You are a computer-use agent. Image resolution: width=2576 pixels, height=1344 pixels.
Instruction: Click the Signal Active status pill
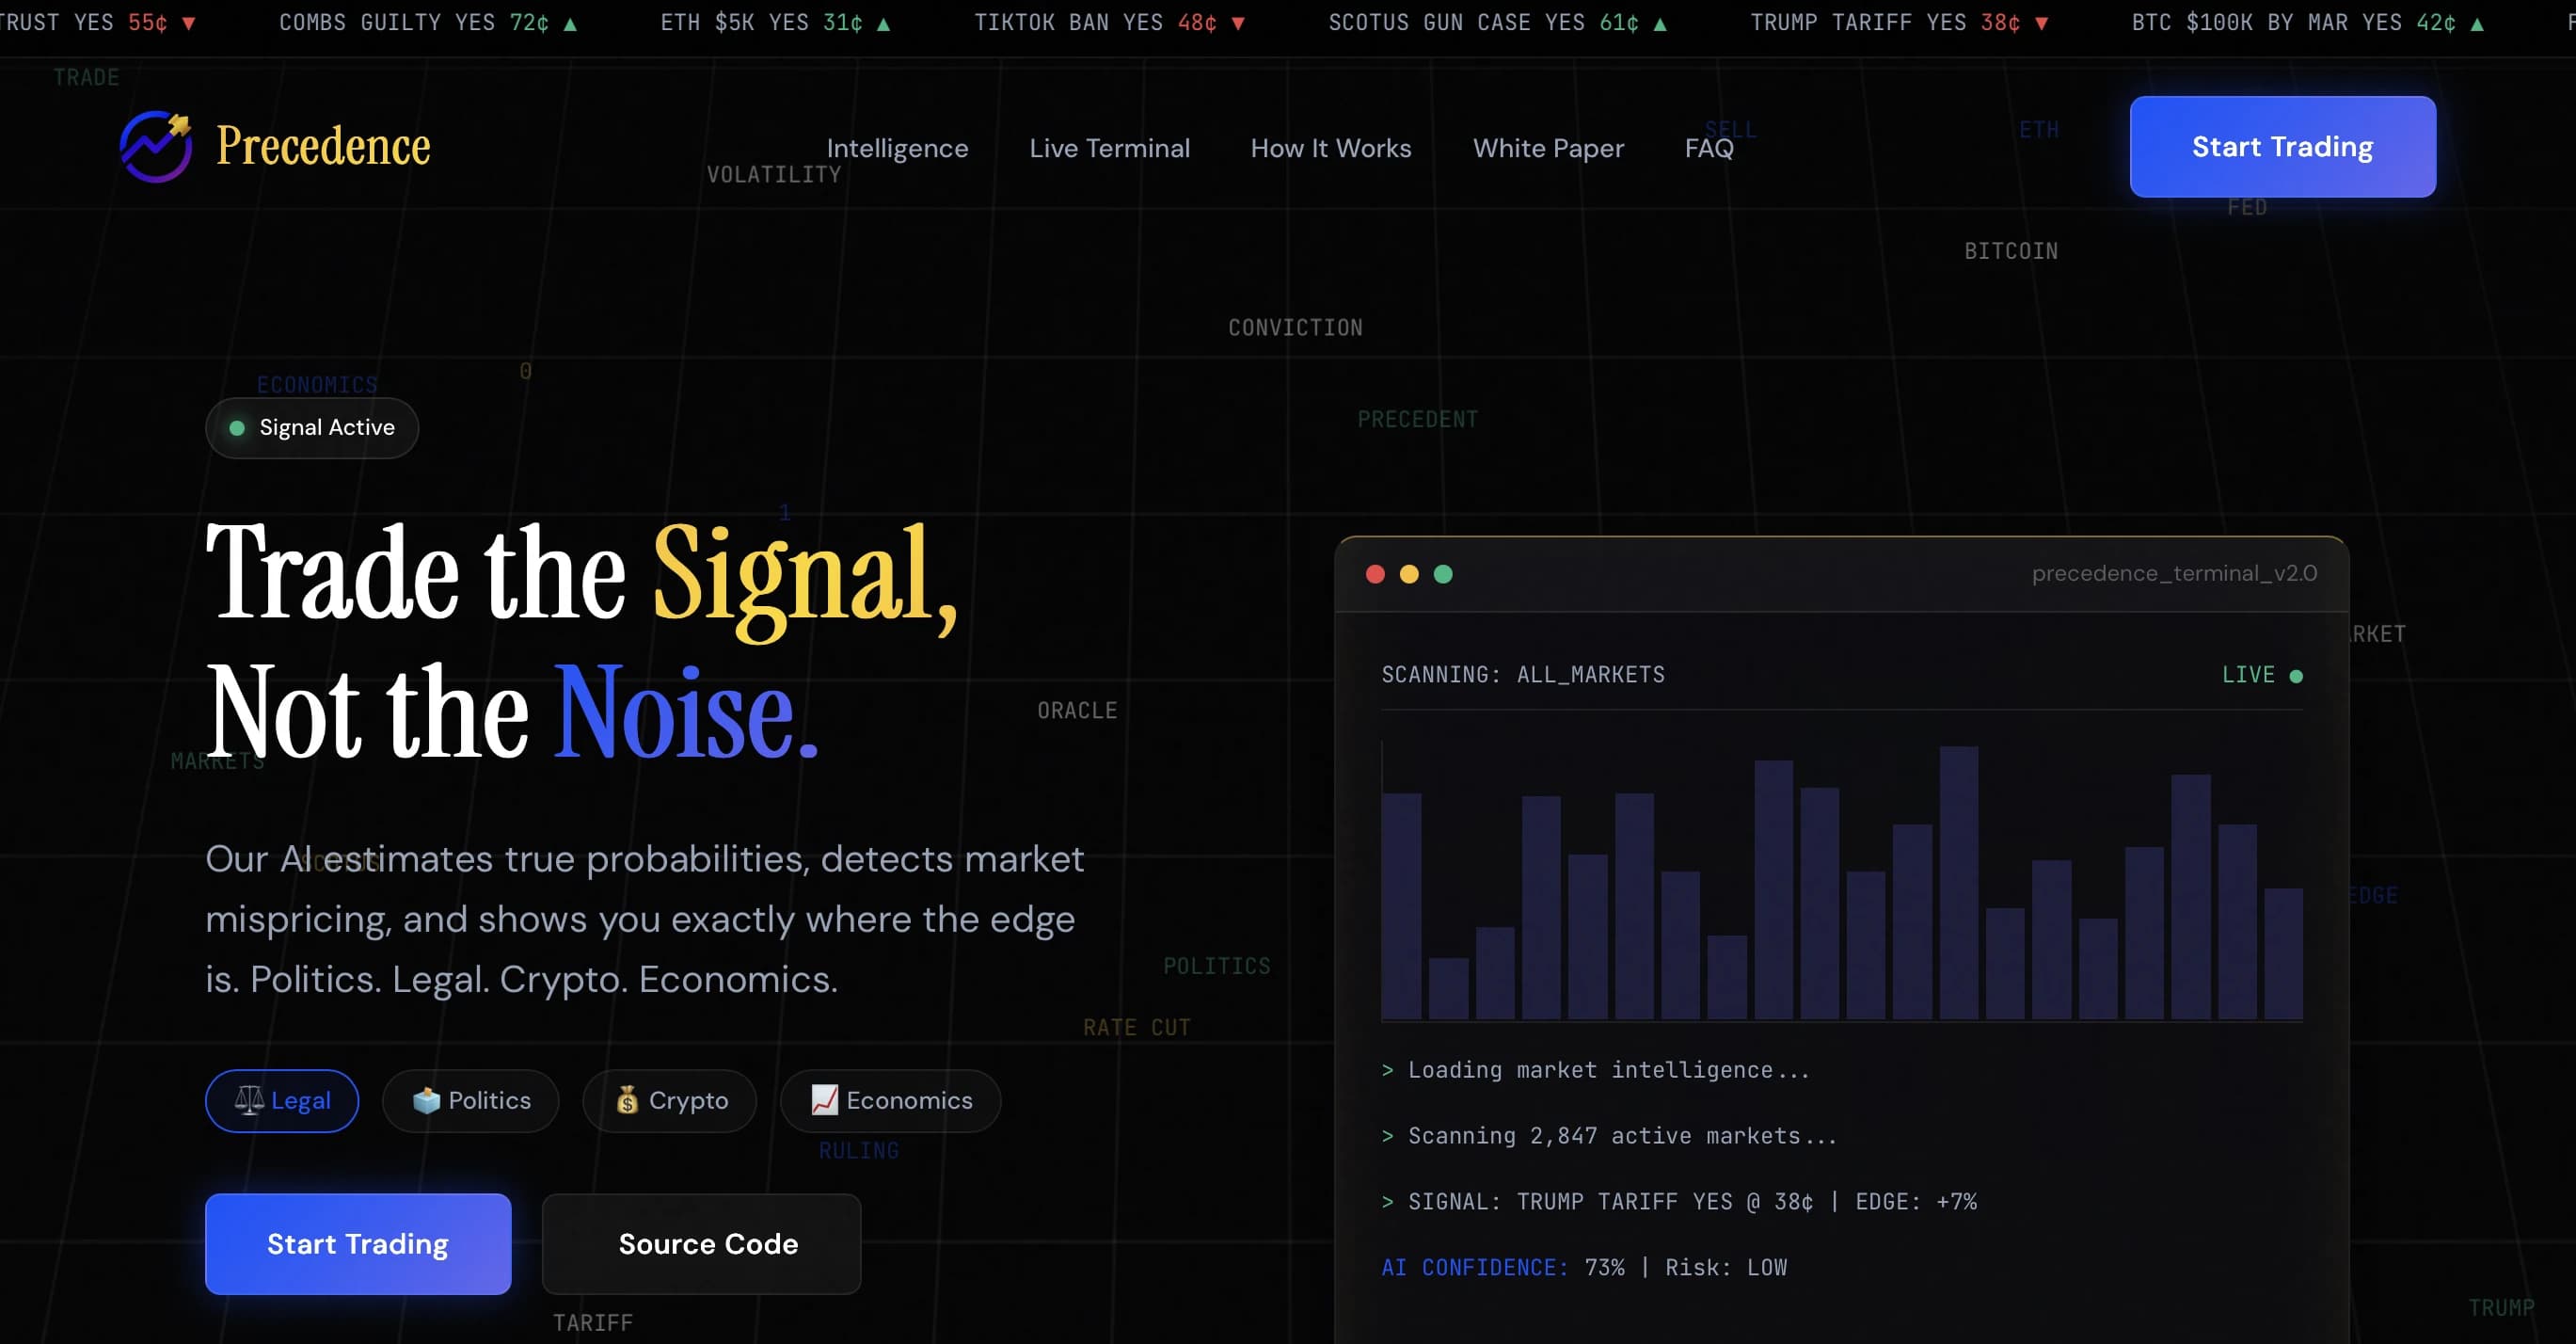(312, 428)
